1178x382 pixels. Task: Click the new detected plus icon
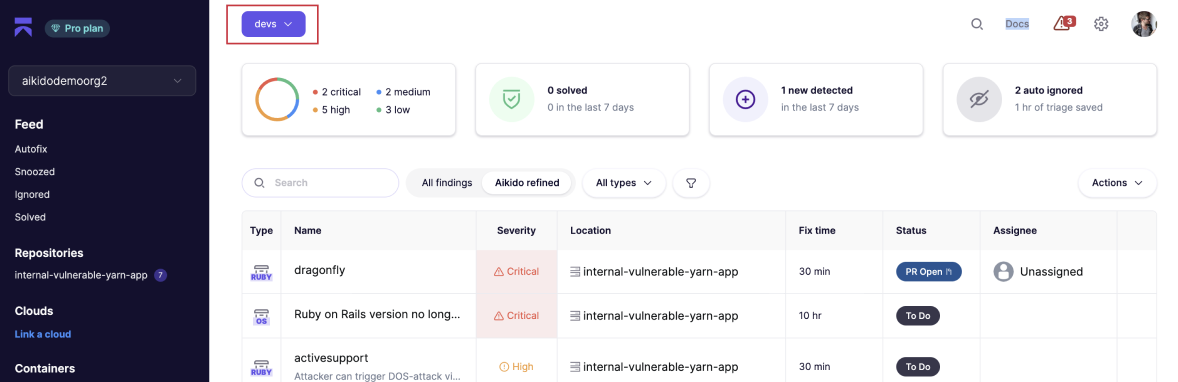[746, 99]
